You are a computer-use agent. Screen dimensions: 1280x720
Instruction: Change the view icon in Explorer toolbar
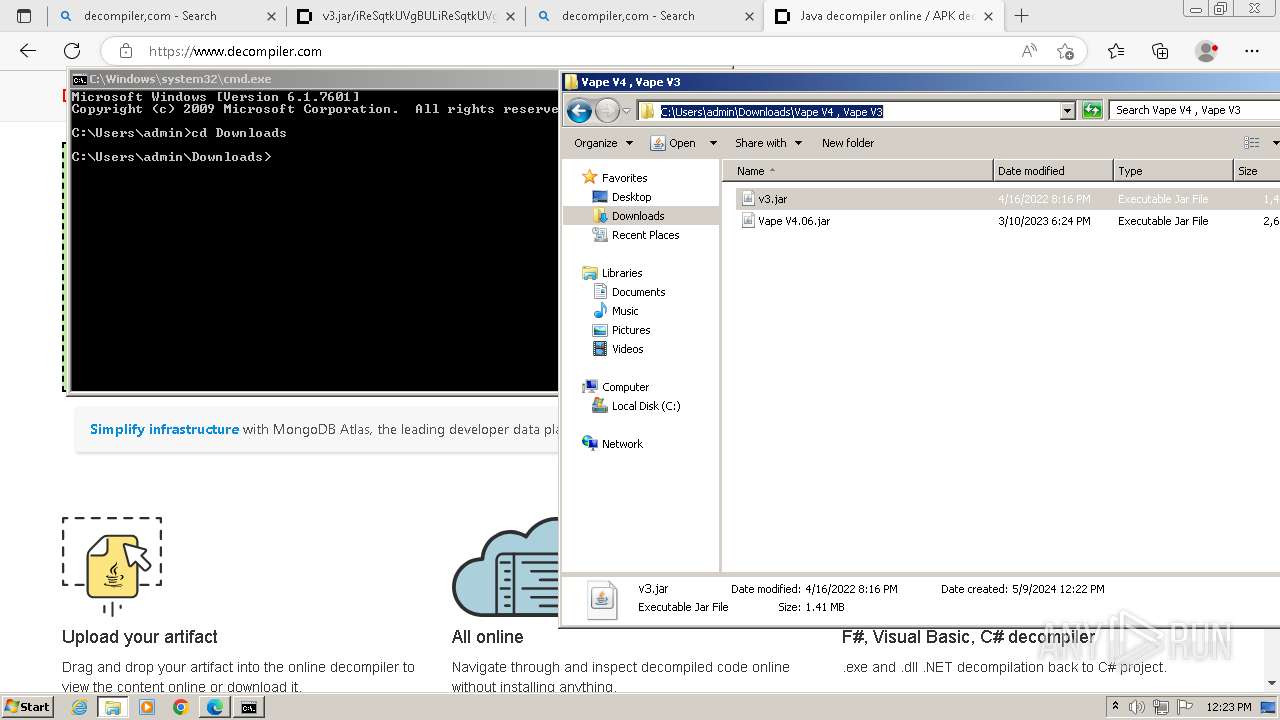tap(1251, 143)
